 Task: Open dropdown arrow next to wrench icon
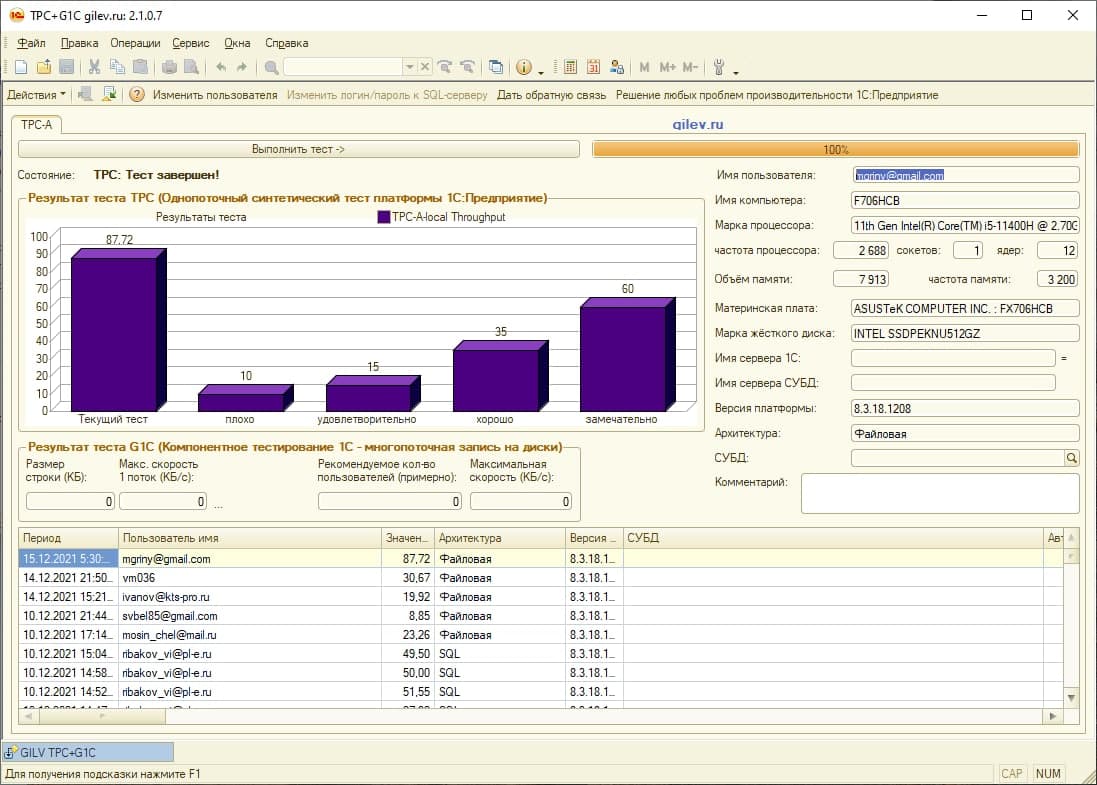coord(735,71)
